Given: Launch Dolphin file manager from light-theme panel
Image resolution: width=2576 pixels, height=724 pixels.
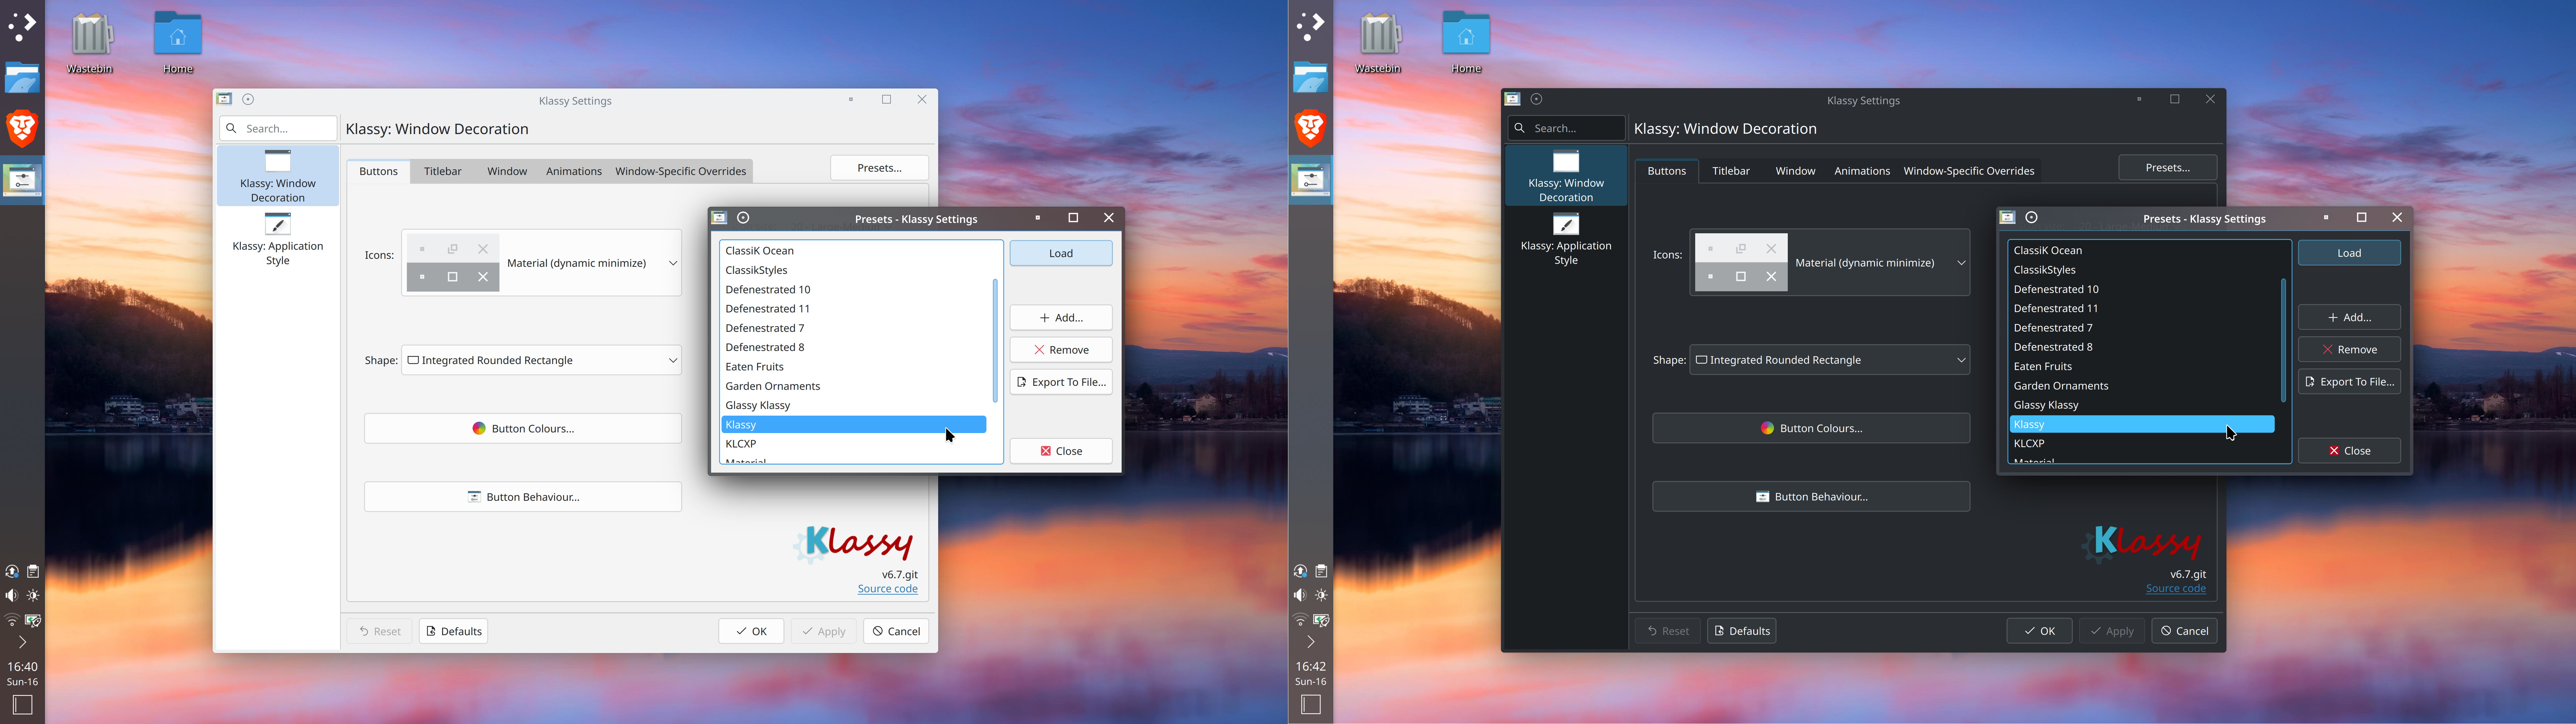Looking at the screenshot, I should (22, 78).
